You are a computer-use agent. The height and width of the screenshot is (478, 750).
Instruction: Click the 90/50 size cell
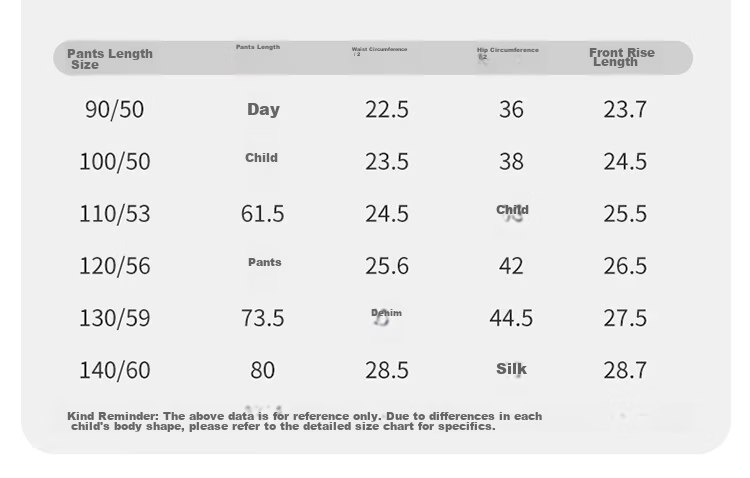pyautogui.click(x=114, y=110)
